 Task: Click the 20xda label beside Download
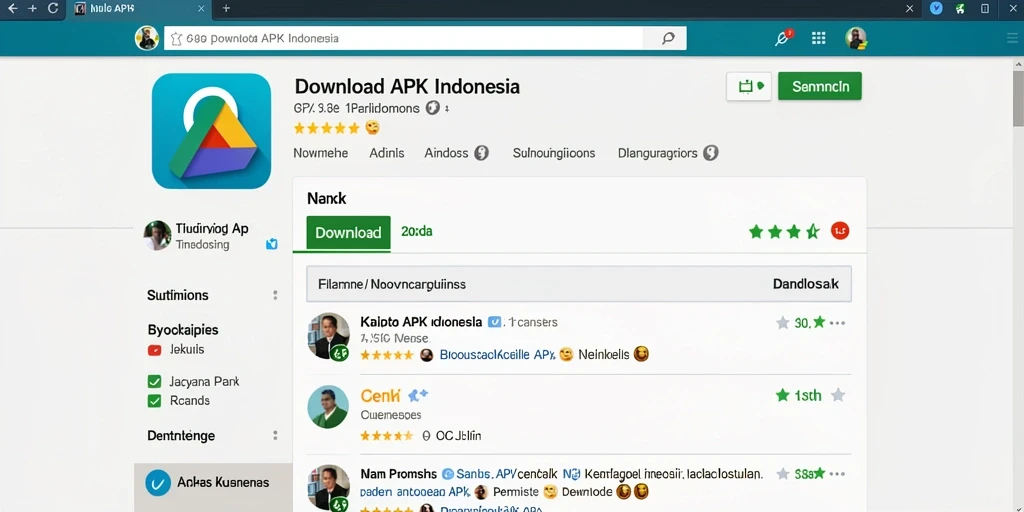click(417, 232)
